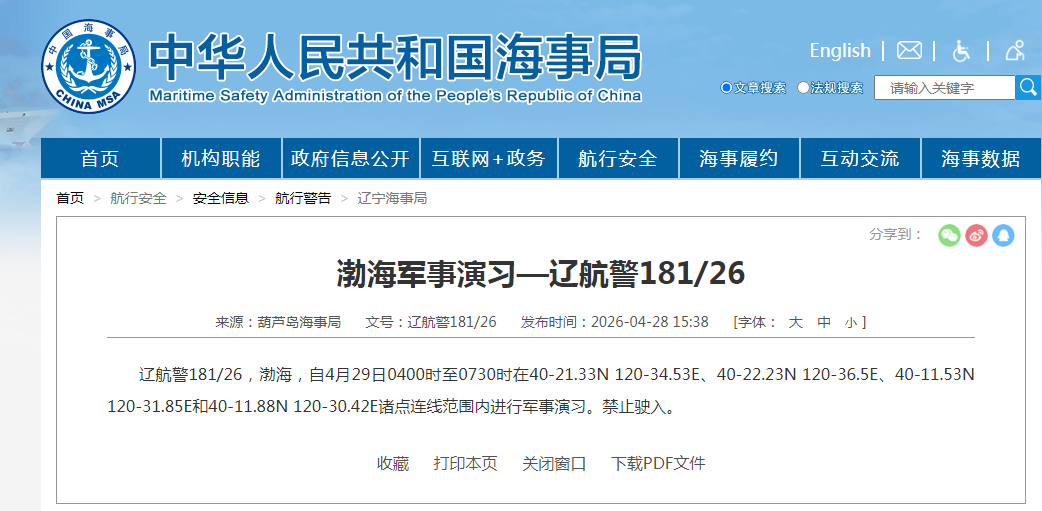Open the 政府信息公开 navigation menu
The width and height of the screenshot is (1042, 511).
pyautogui.click(x=350, y=159)
